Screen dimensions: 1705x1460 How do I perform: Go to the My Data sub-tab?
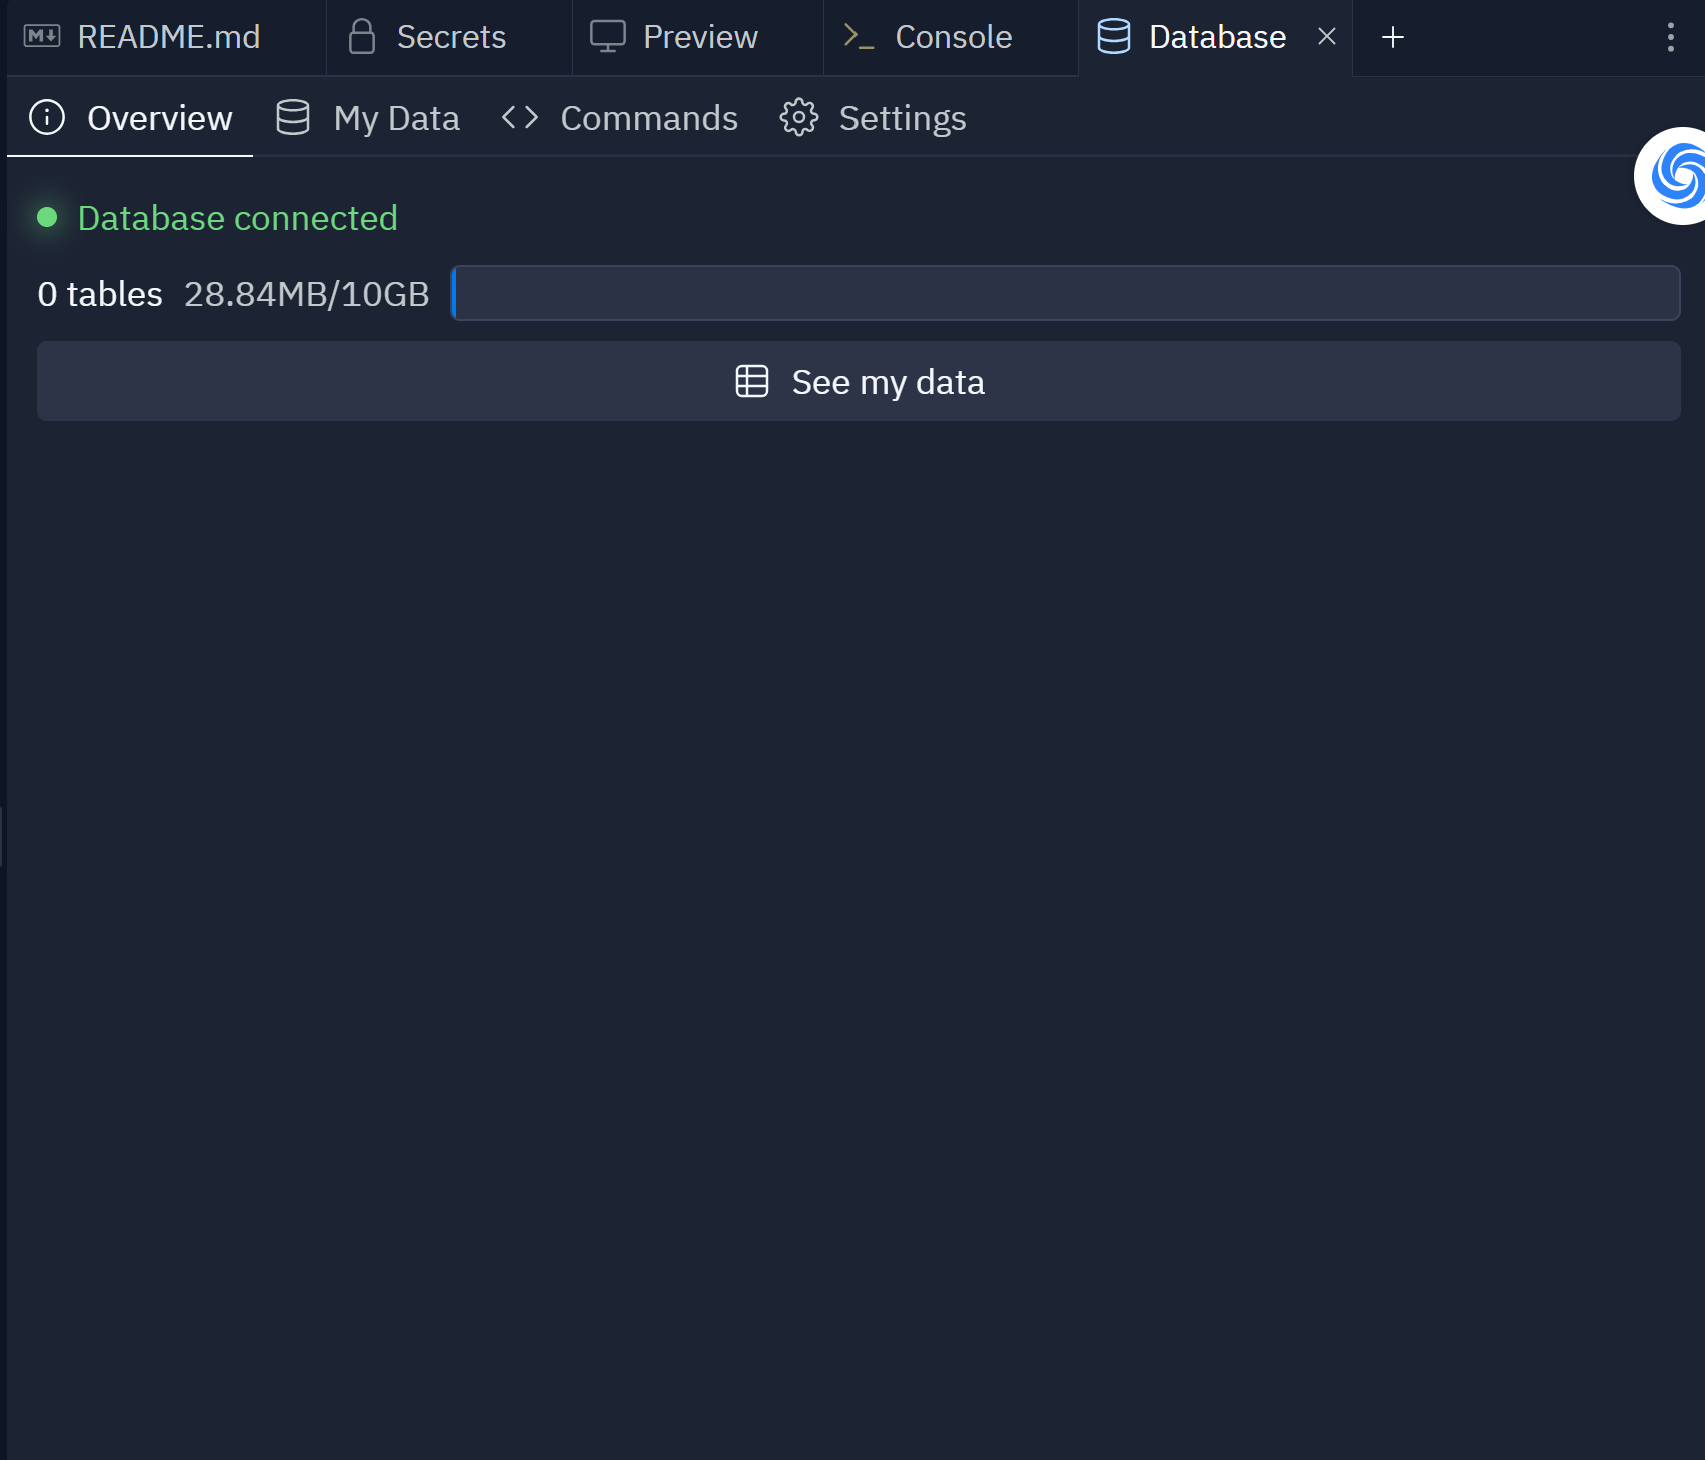click(x=368, y=118)
